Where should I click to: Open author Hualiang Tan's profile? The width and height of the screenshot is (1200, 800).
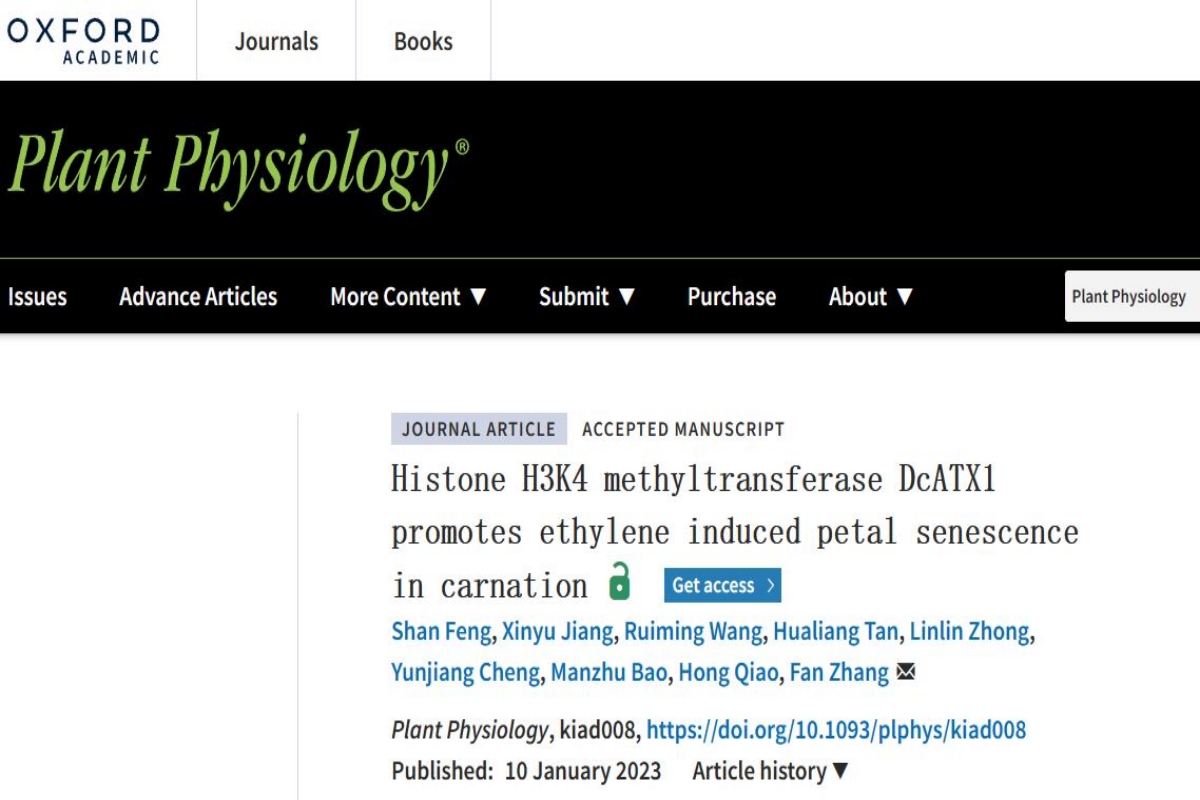(836, 632)
